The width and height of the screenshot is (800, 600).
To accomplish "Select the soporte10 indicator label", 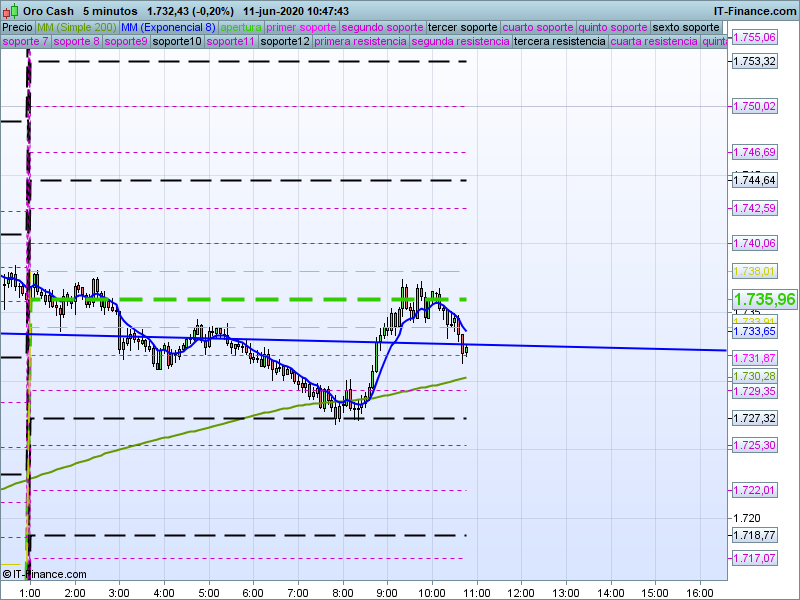I will (x=177, y=42).
